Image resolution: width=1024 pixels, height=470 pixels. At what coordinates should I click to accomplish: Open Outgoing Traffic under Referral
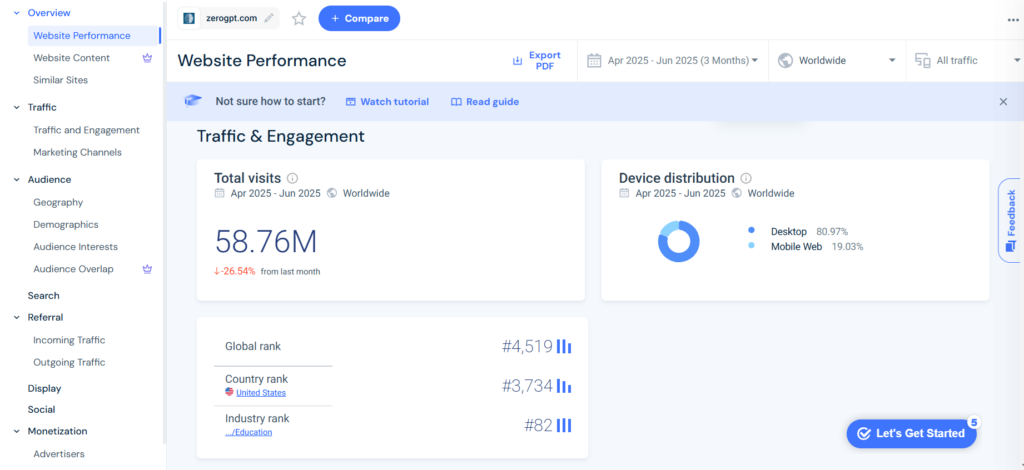[69, 362]
